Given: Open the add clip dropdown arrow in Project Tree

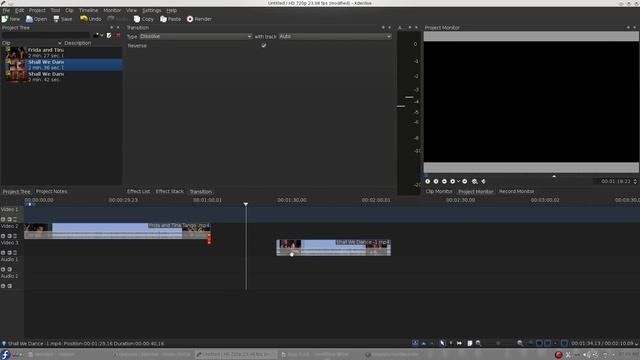Looking at the screenshot, I should point(102,36).
